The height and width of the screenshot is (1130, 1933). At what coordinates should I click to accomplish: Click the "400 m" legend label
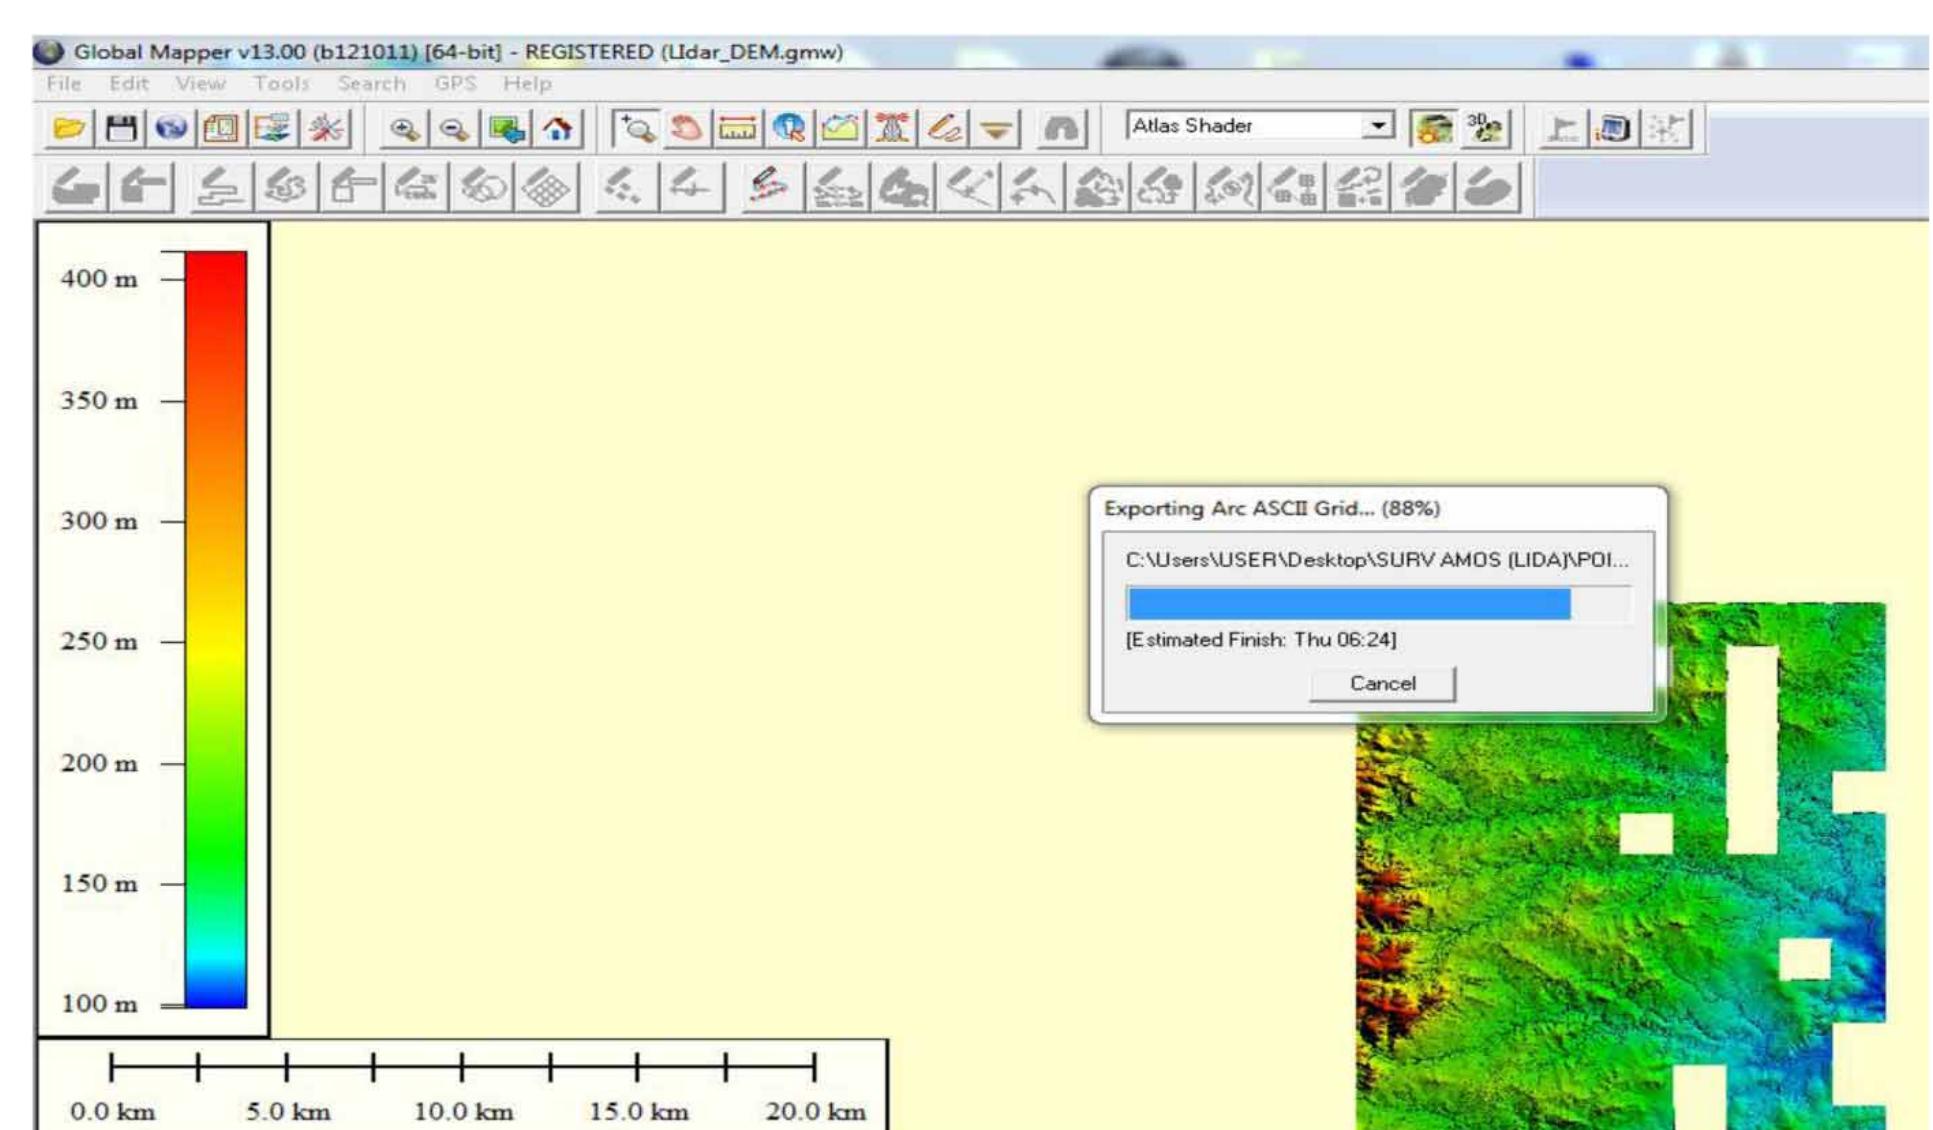pos(99,279)
